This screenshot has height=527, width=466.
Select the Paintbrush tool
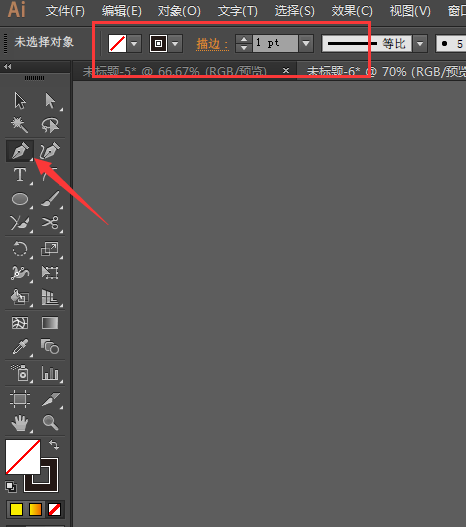click(50, 199)
